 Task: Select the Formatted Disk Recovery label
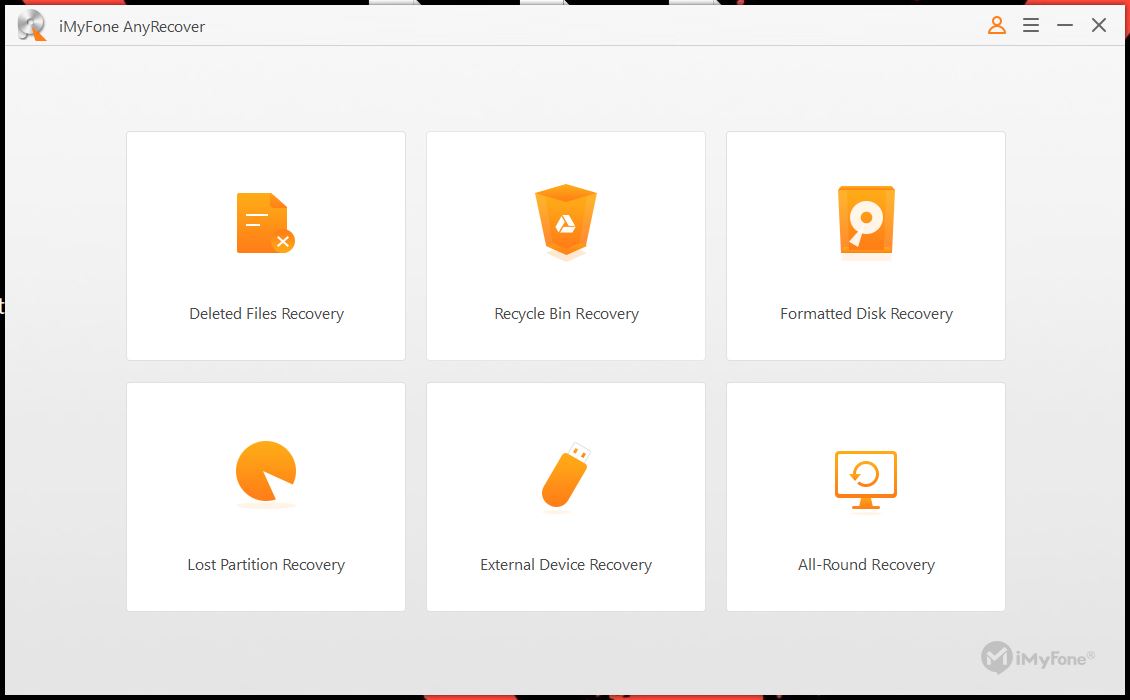point(866,314)
